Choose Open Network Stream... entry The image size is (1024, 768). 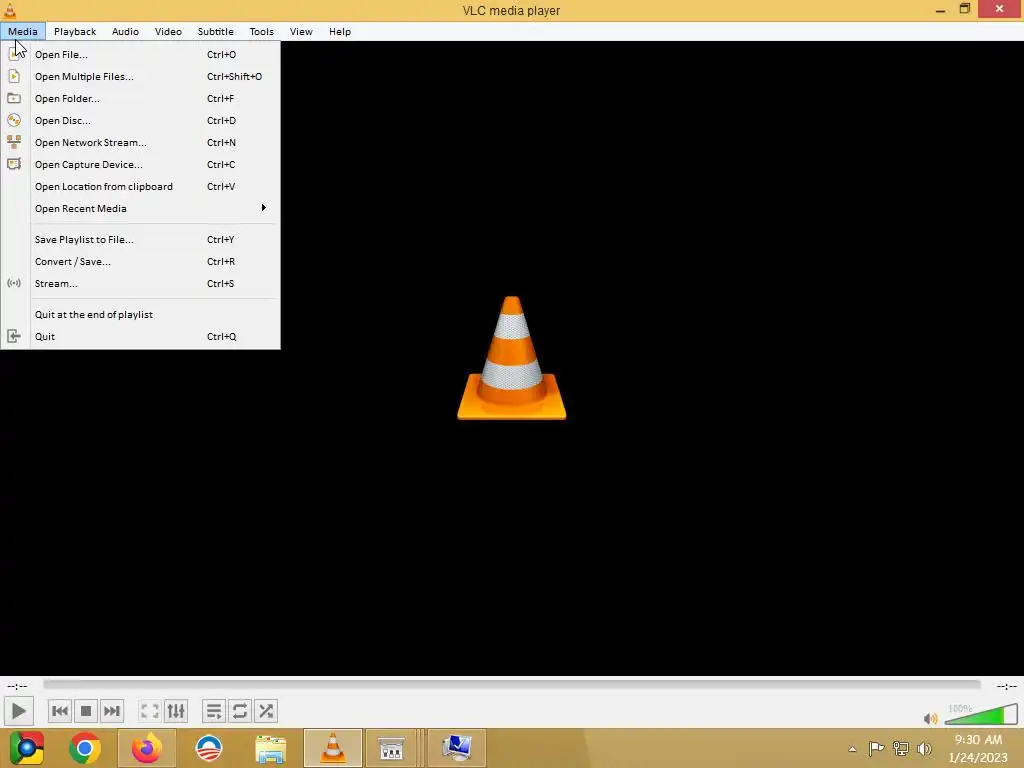[140, 142]
